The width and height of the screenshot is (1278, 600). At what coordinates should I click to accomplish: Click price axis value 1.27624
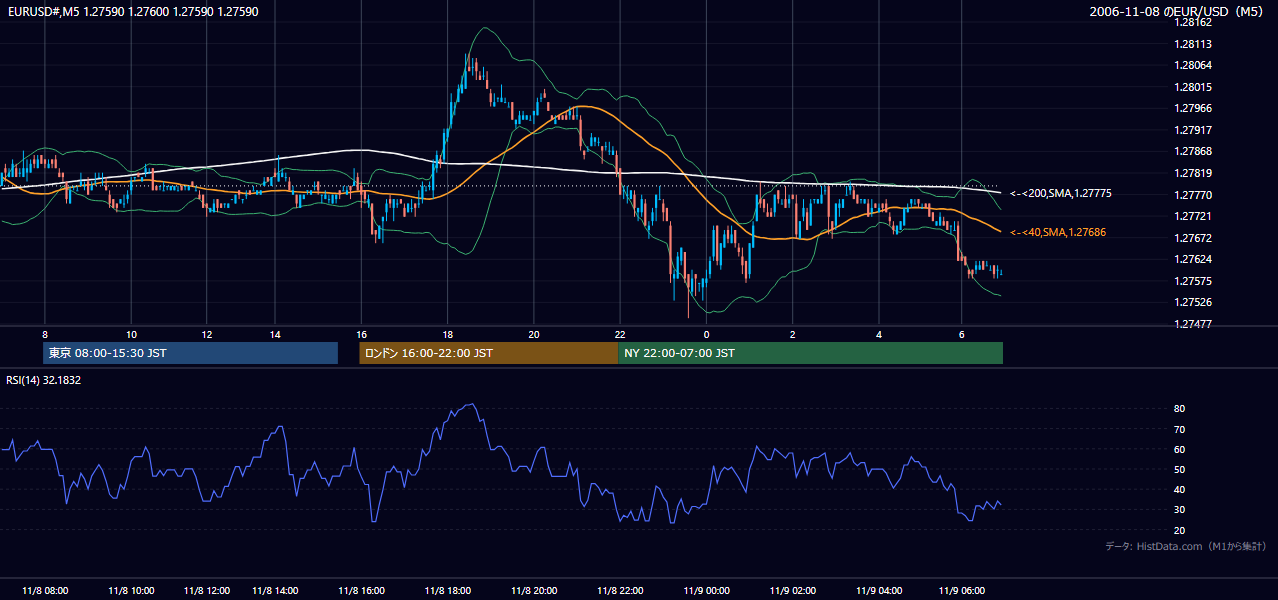pos(1193,260)
